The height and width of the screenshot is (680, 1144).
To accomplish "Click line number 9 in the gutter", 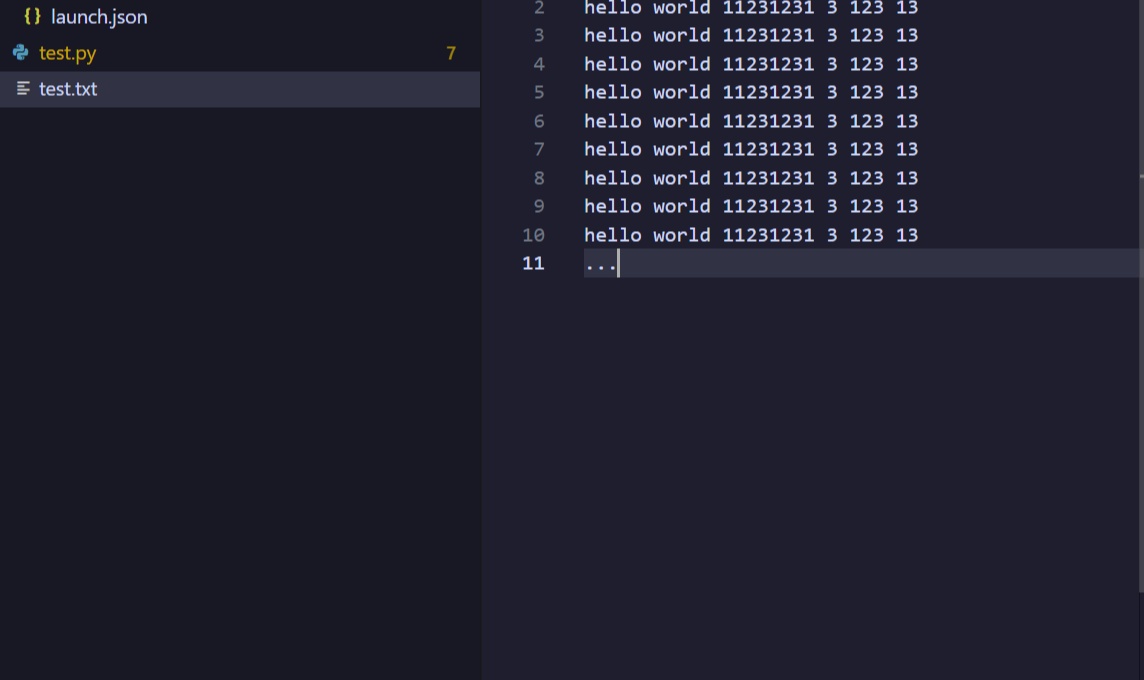I will coord(539,206).
